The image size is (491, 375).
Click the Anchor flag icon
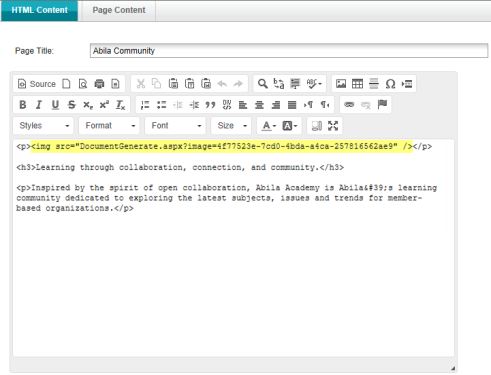(x=382, y=105)
